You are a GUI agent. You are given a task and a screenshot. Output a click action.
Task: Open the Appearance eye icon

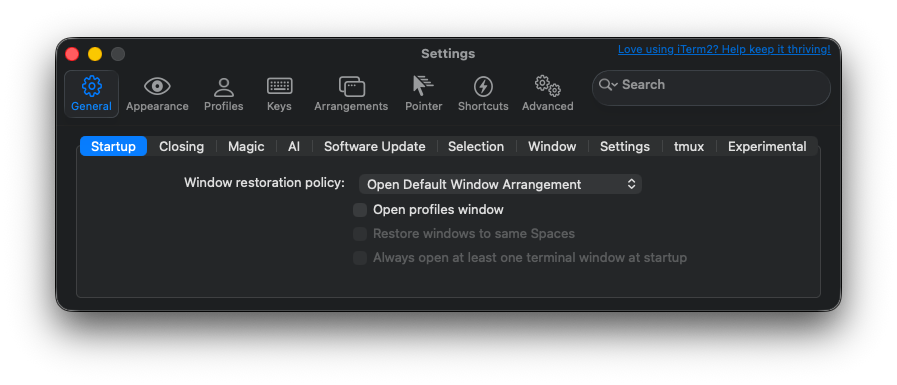pos(157,86)
